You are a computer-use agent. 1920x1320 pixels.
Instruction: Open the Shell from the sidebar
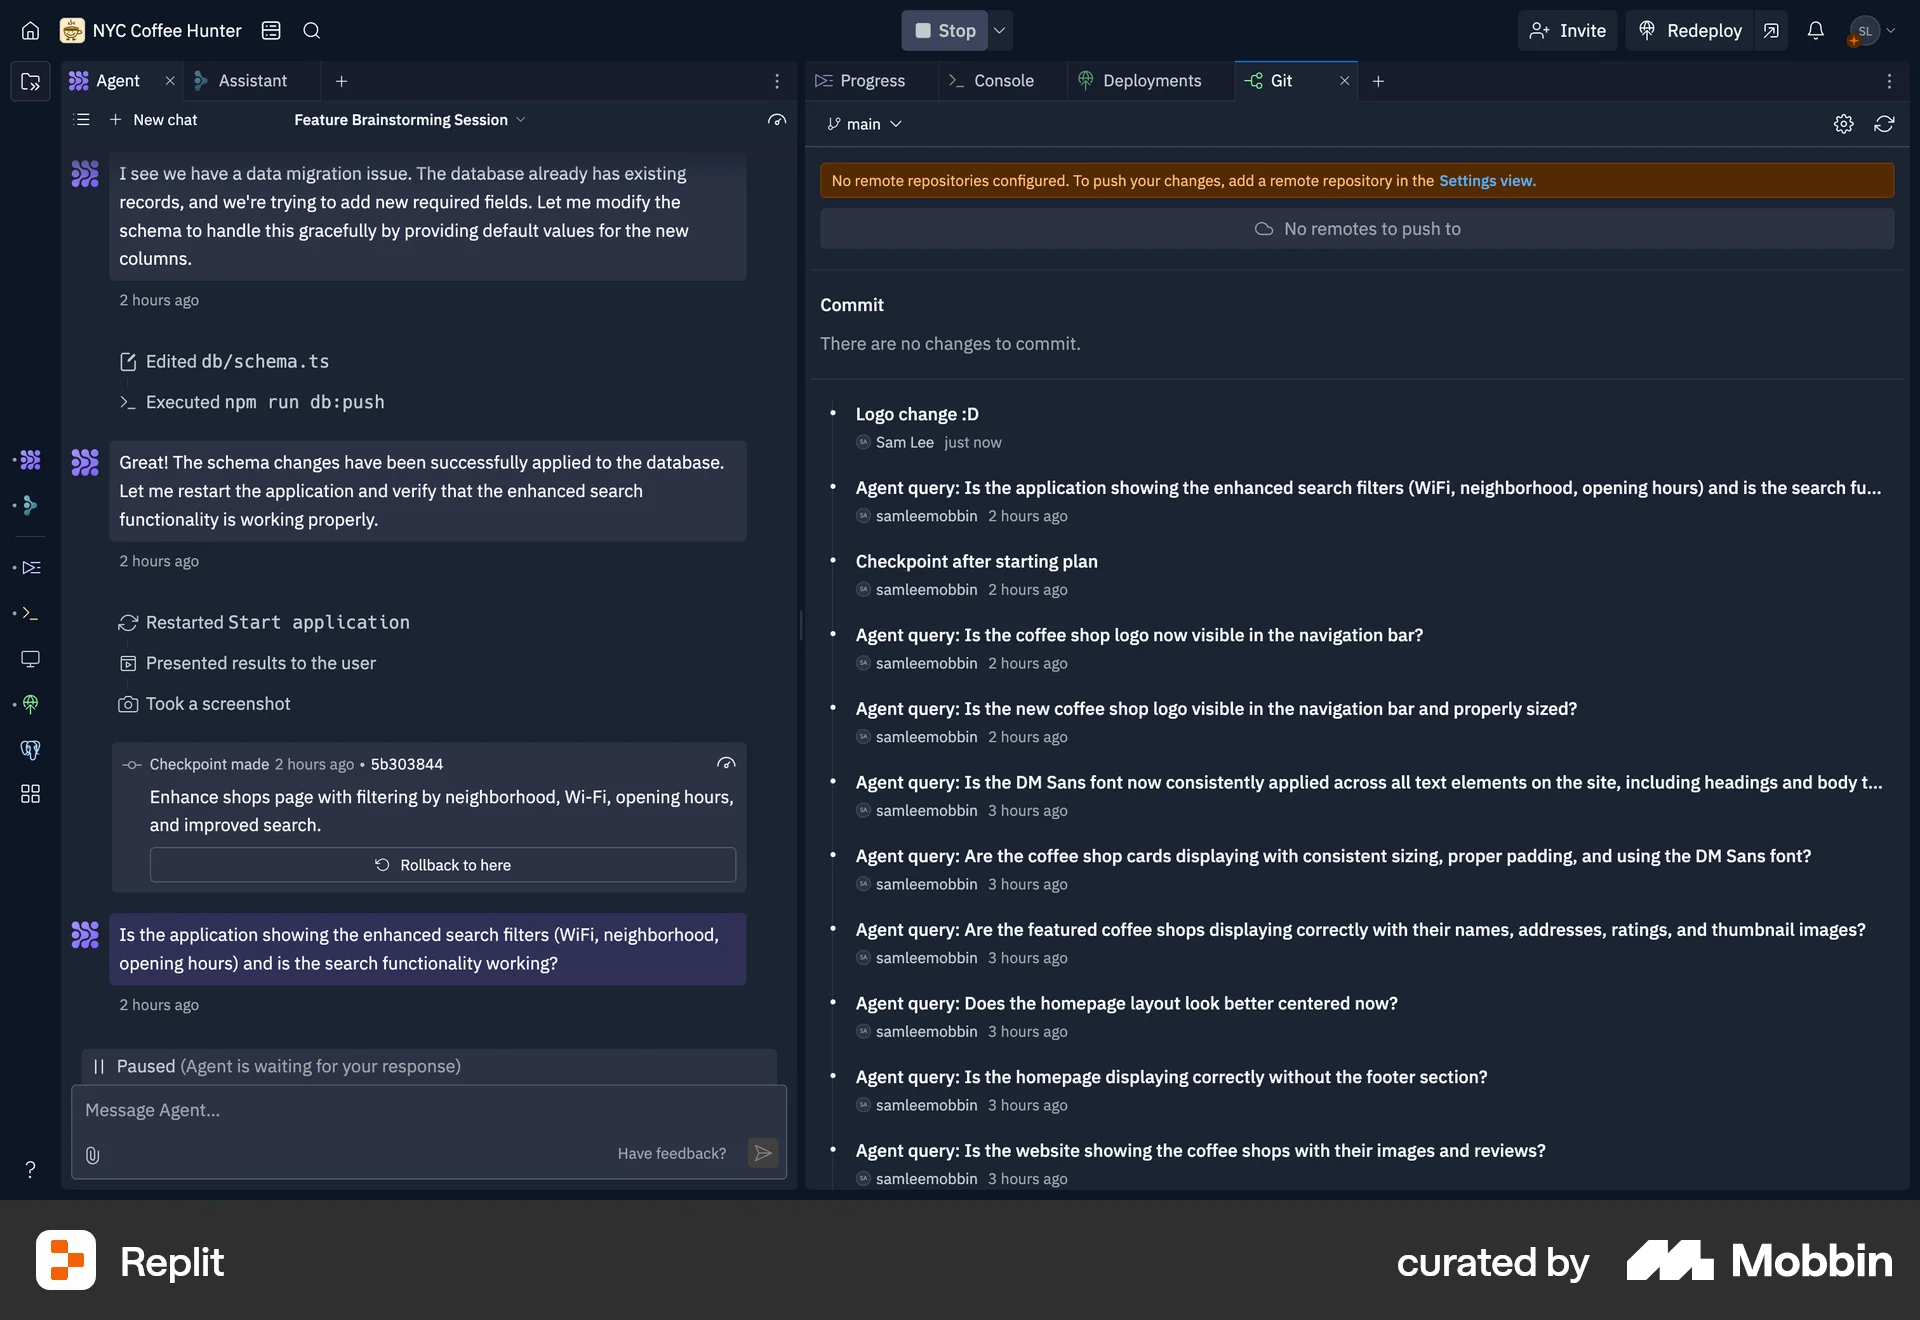click(30, 614)
